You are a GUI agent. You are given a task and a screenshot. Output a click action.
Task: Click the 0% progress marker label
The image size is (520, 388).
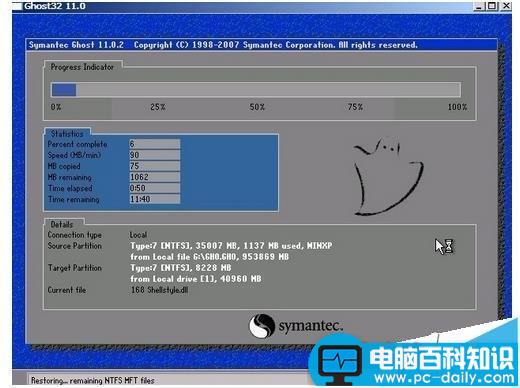[x=56, y=107]
